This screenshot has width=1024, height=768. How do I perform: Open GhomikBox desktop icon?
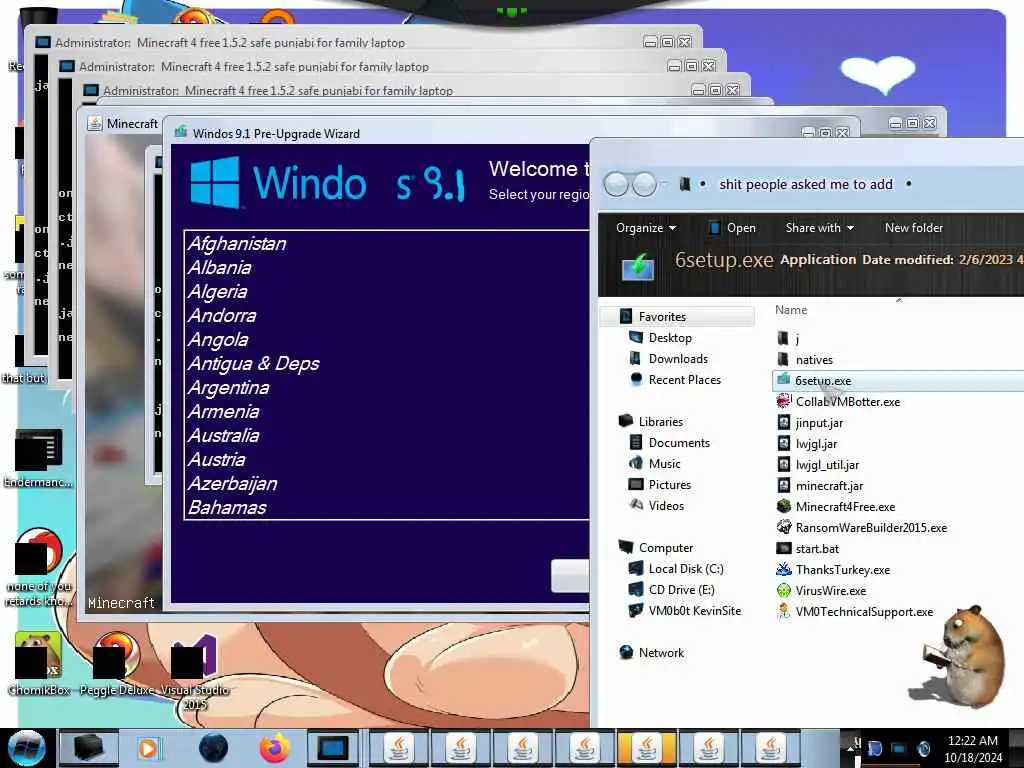coord(38,662)
